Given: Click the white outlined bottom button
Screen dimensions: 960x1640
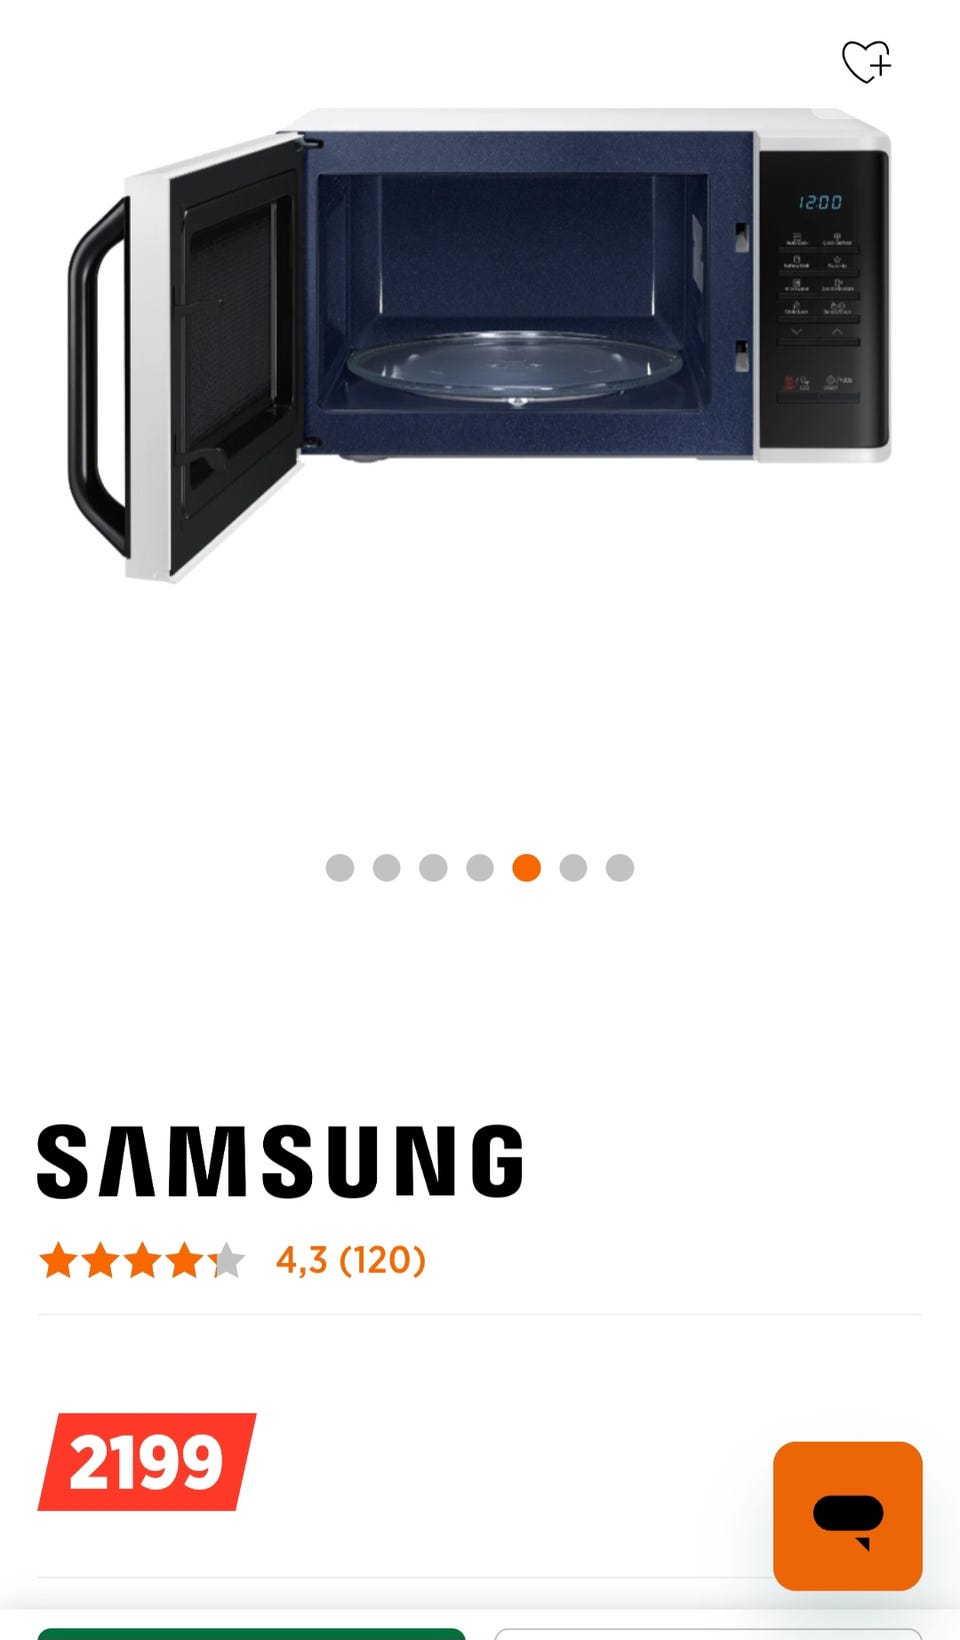Looking at the screenshot, I should point(708,1634).
